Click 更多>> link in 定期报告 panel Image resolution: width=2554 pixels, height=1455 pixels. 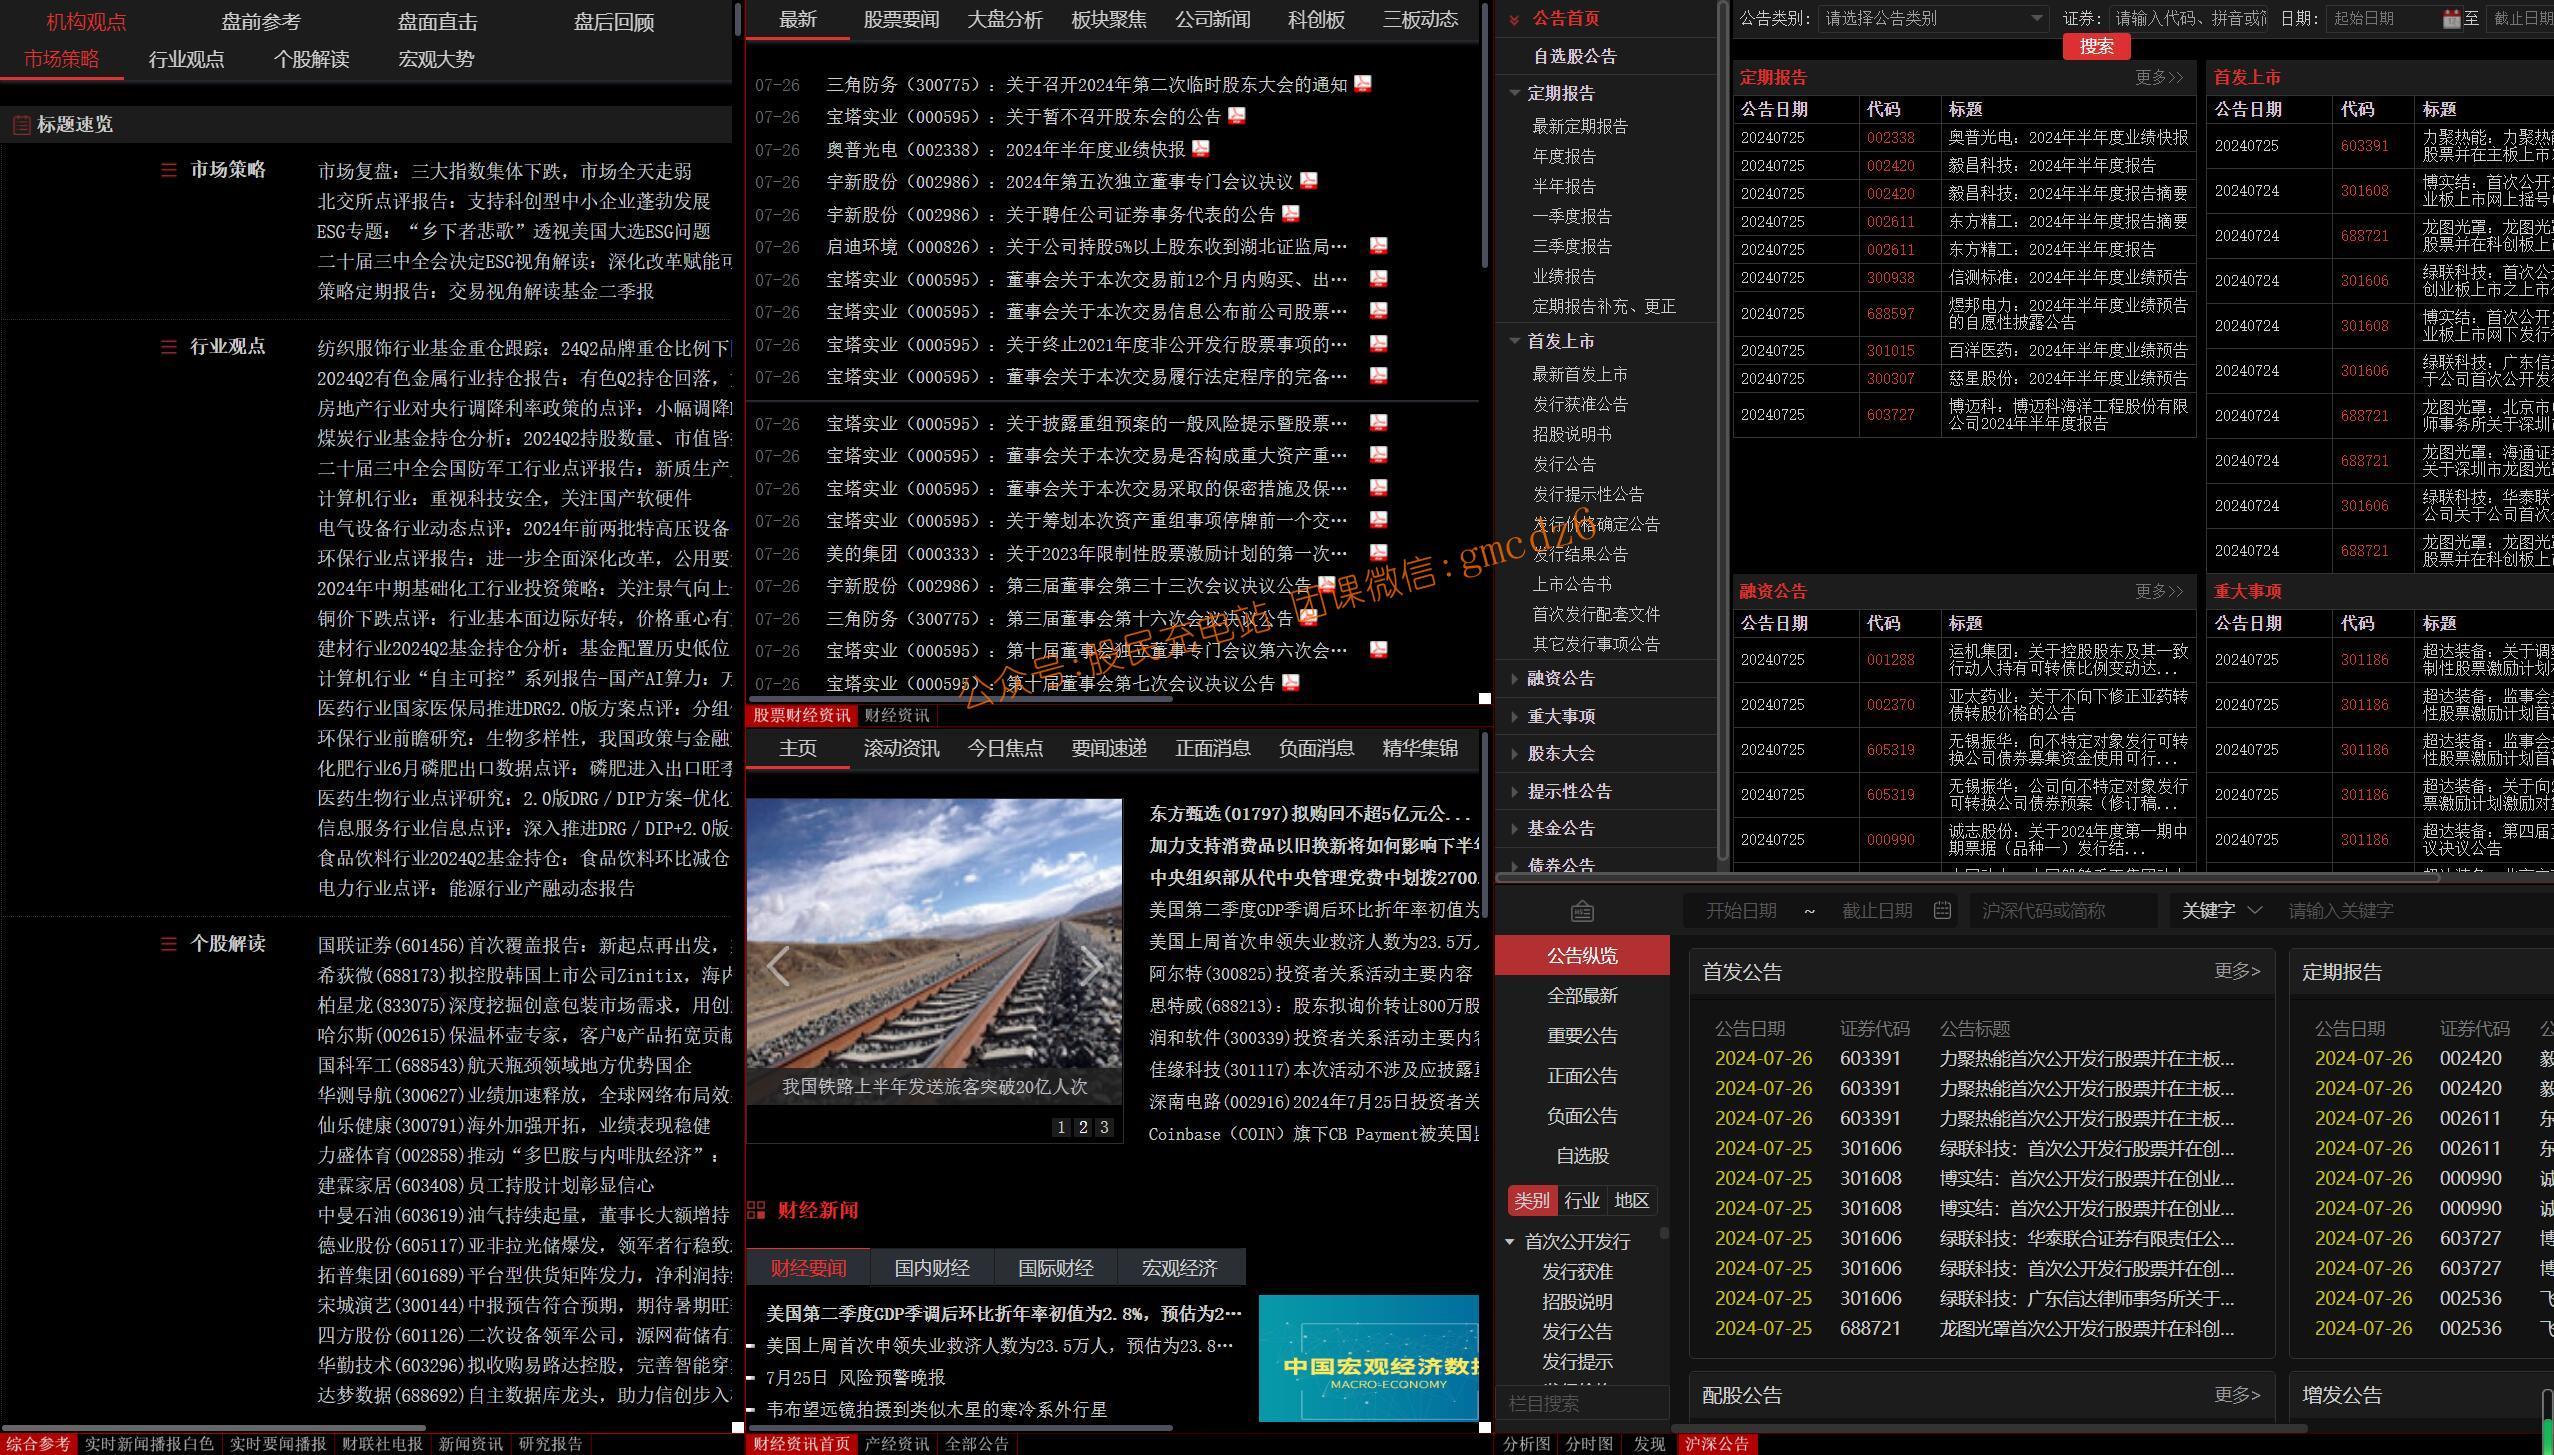point(2159,77)
